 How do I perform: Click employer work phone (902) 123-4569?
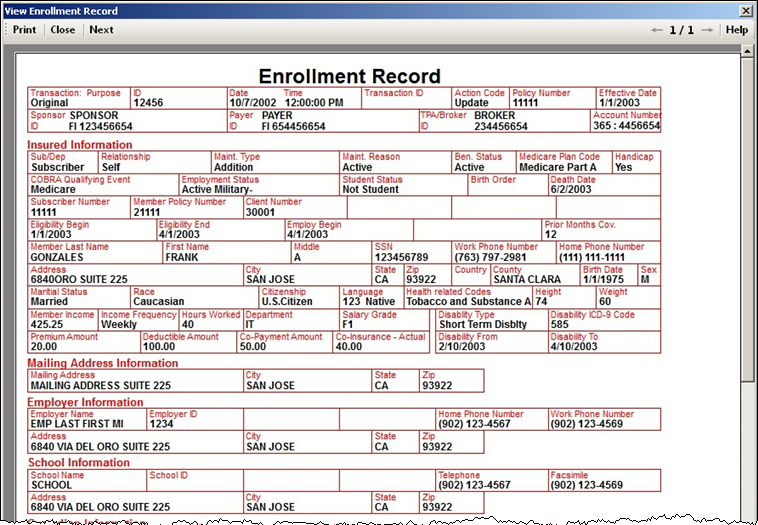(586, 424)
